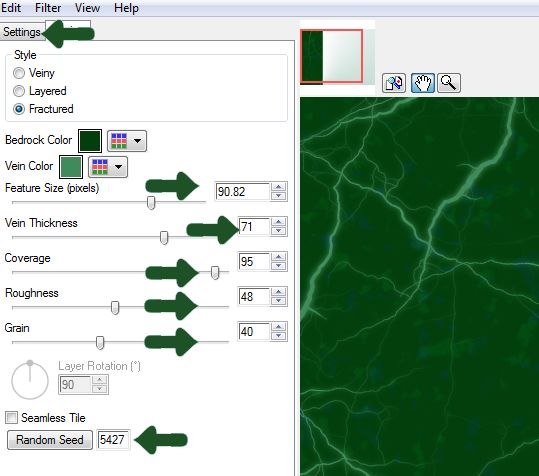
Task: Switch to the Settings tab
Action: point(22,32)
